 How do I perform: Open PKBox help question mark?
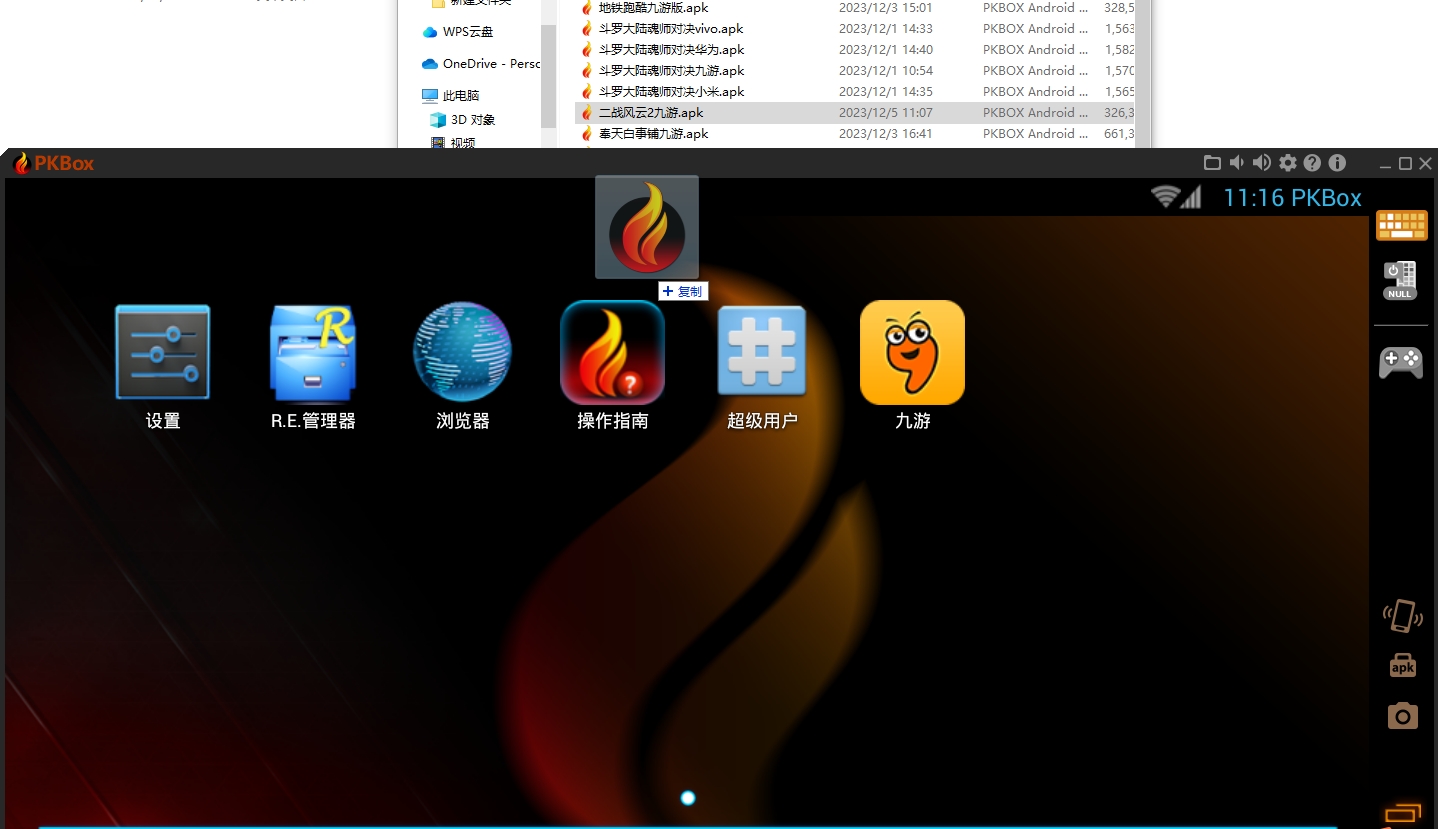(1313, 163)
